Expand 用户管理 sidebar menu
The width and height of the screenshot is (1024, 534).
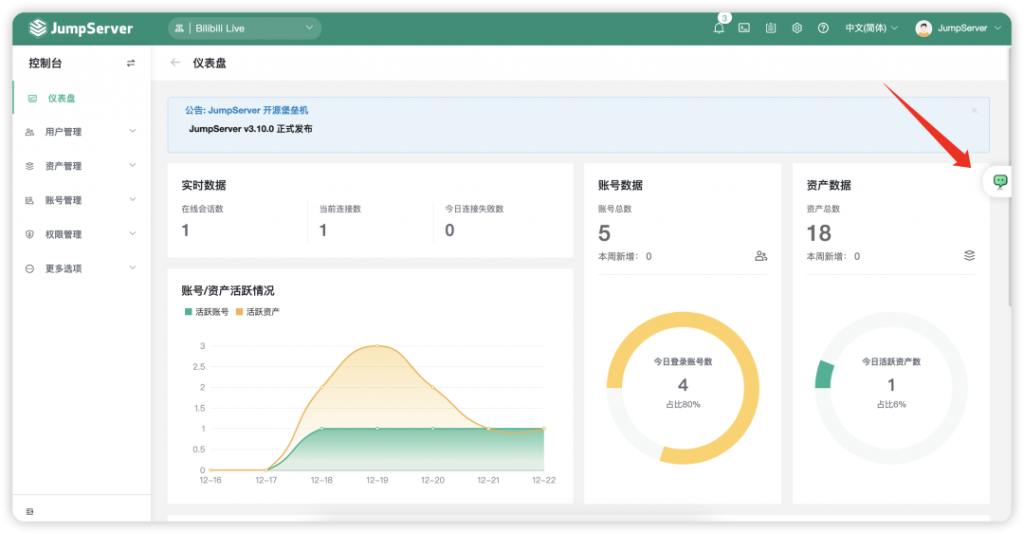82,132
